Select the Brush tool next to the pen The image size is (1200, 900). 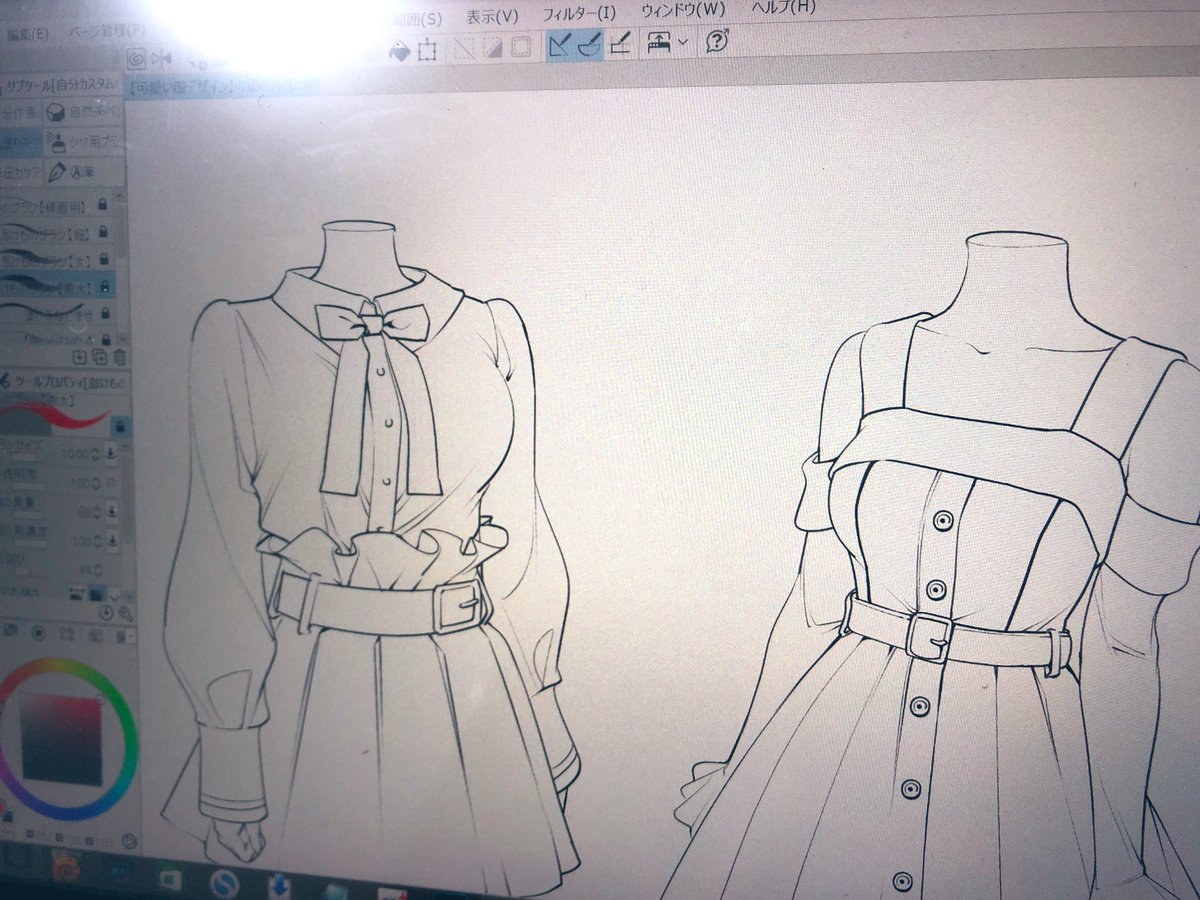(x=590, y=46)
